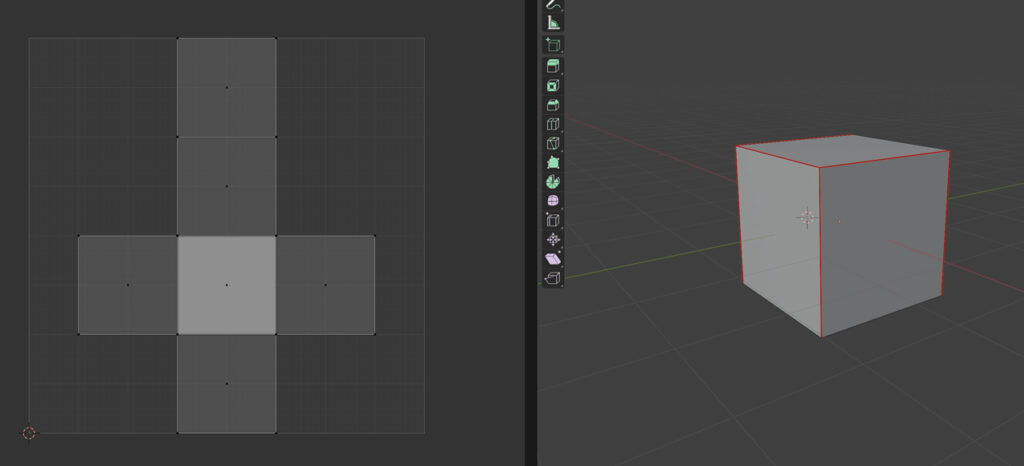Choose the Shear tool
This screenshot has height=466, width=1024.
pos(553,258)
